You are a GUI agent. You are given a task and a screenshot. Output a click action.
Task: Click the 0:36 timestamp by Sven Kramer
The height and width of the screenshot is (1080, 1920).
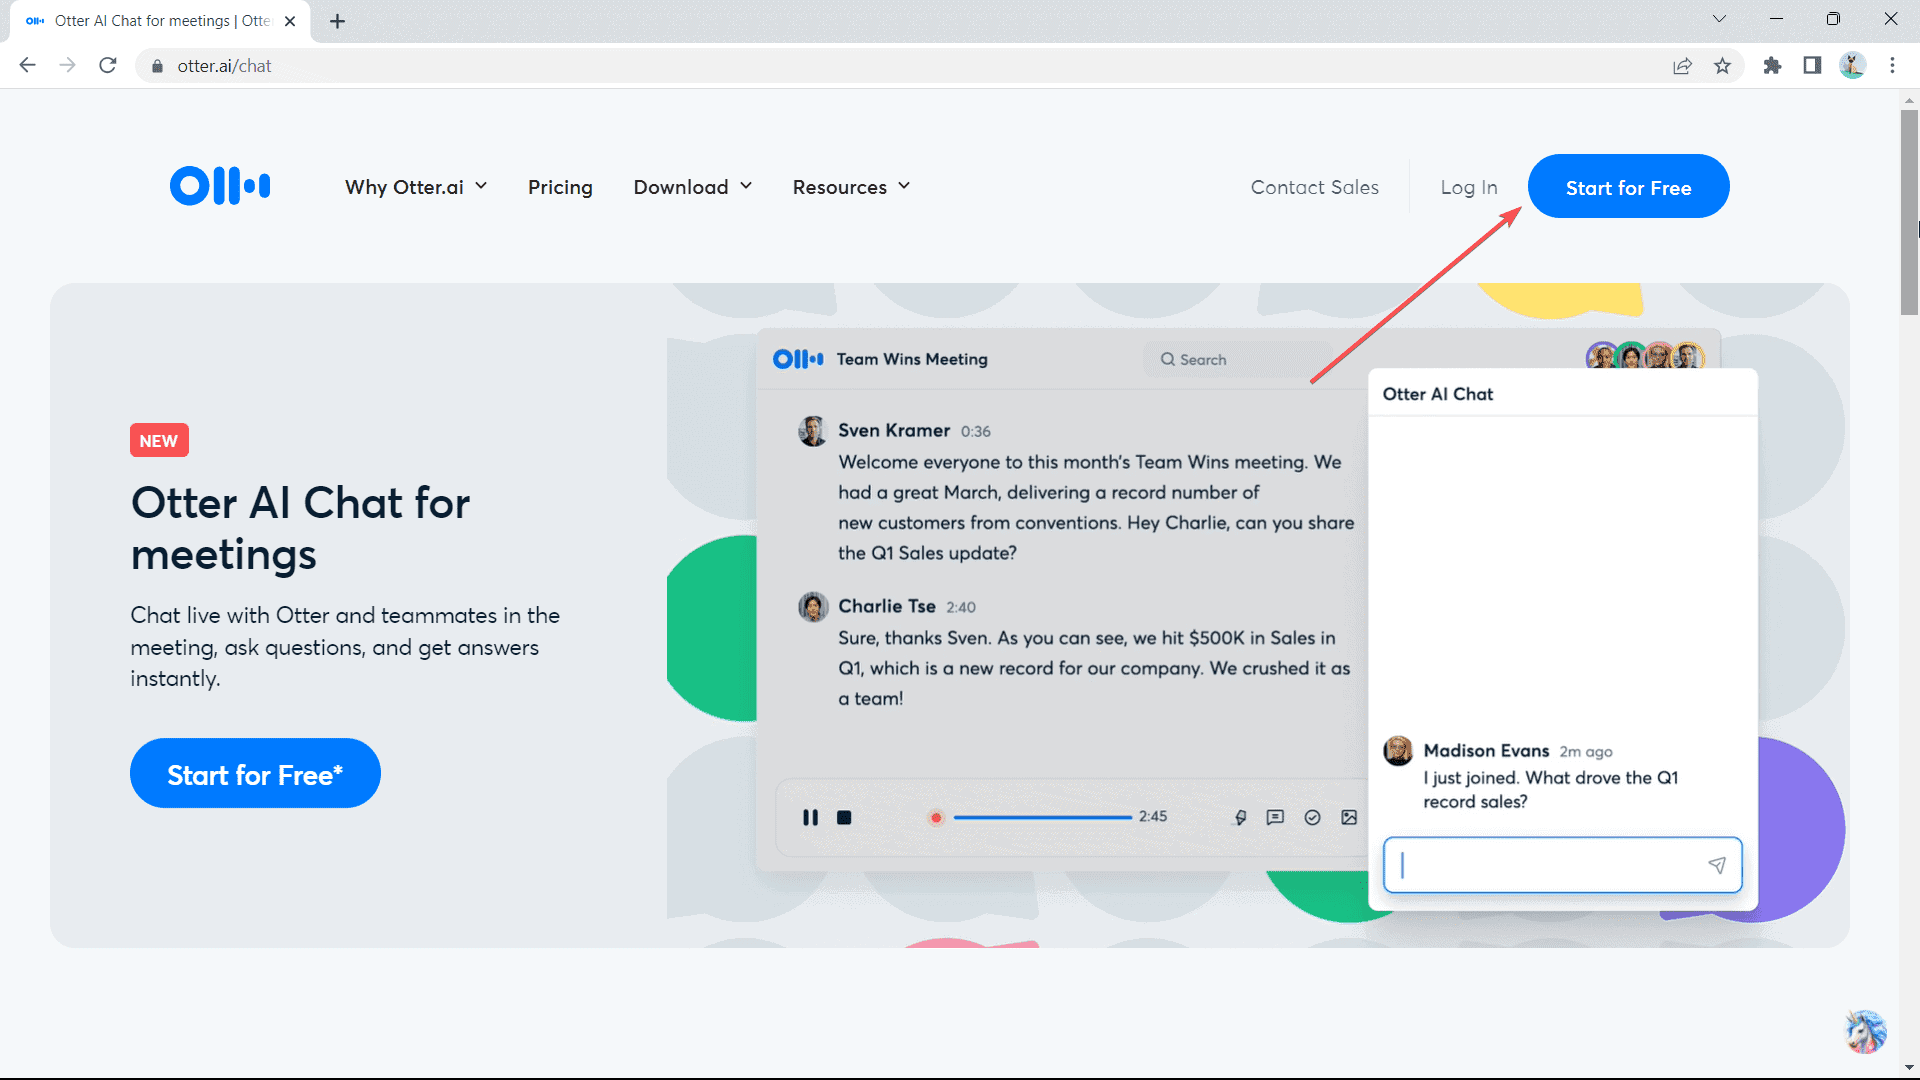click(x=975, y=431)
